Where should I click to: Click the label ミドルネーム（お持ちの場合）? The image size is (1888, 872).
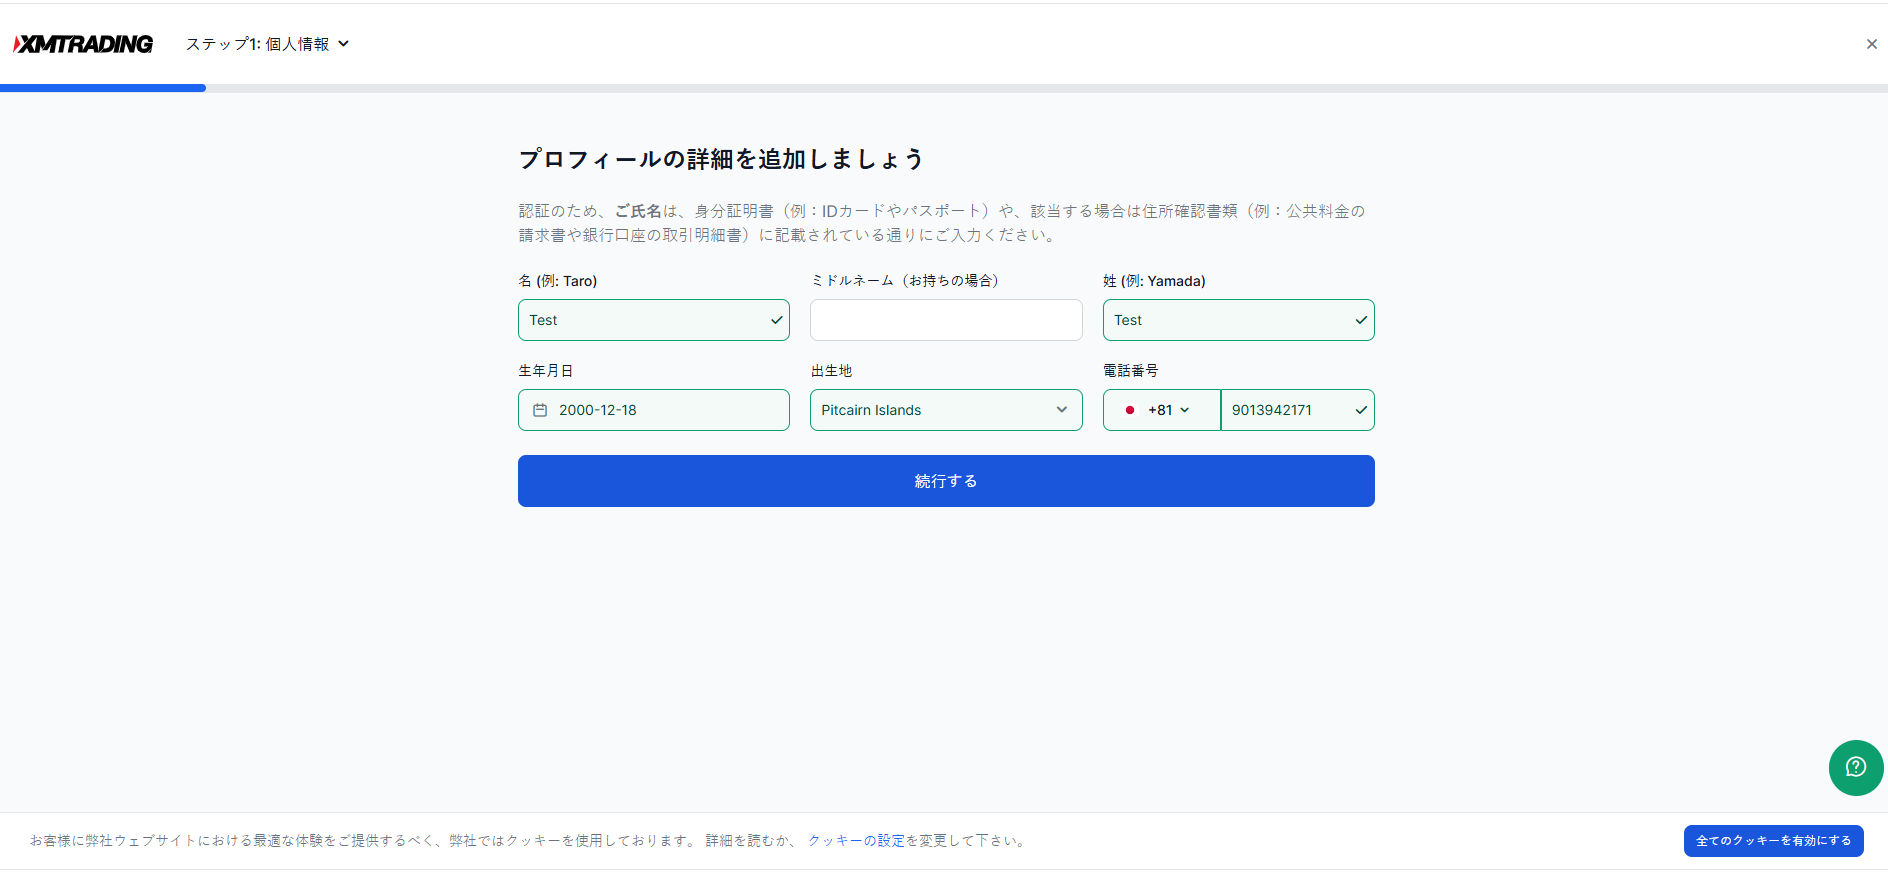(x=905, y=281)
